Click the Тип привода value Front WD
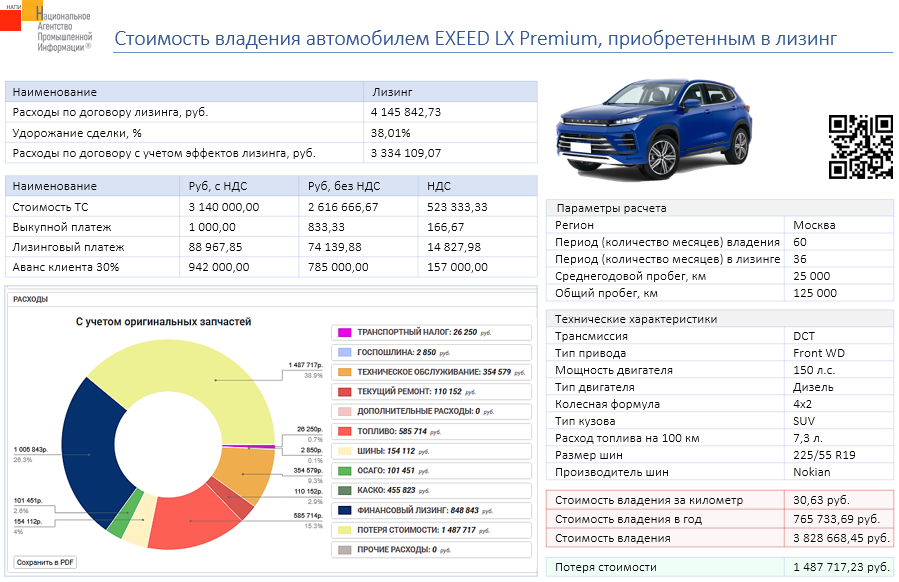The width and height of the screenshot is (899, 582). point(819,353)
